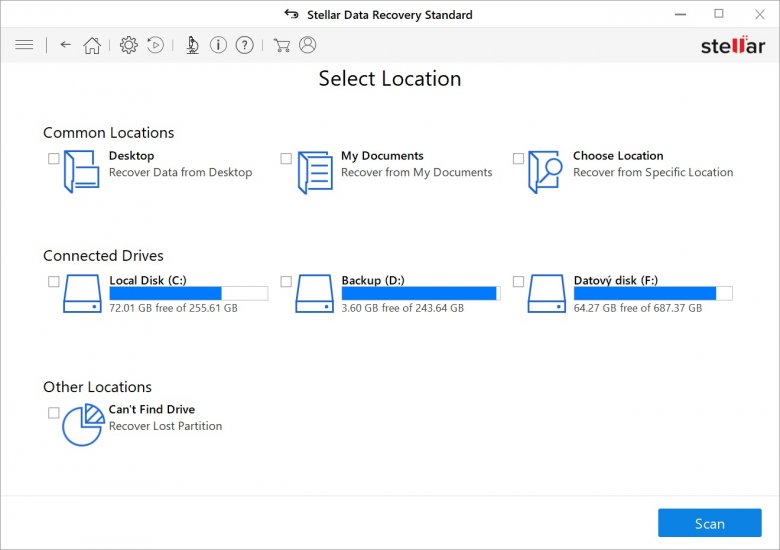Open the hamburger menu
The height and width of the screenshot is (550, 780).
point(25,45)
